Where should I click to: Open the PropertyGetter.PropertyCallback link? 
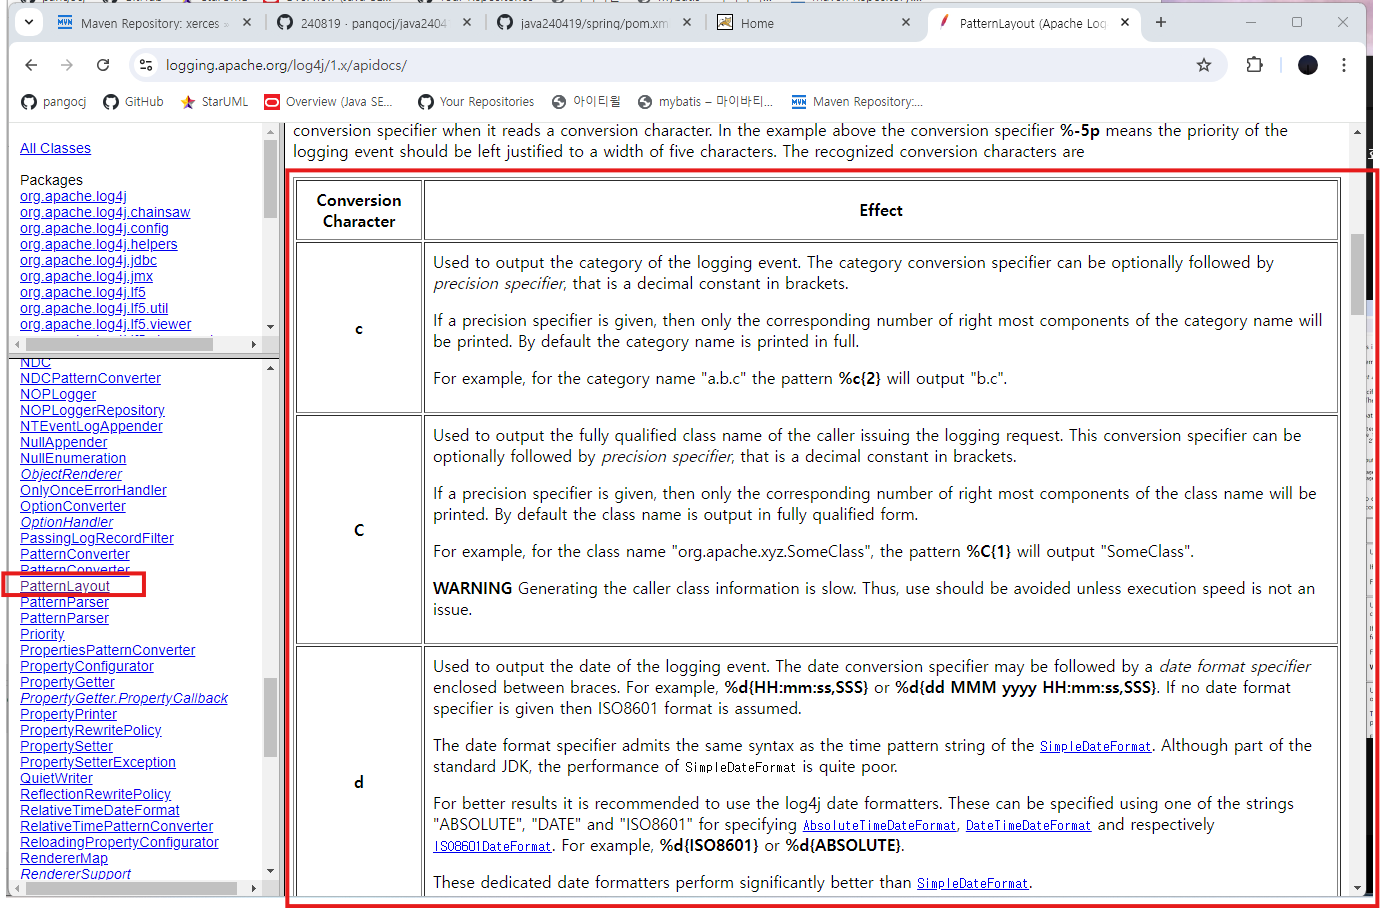pyautogui.click(x=124, y=698)
